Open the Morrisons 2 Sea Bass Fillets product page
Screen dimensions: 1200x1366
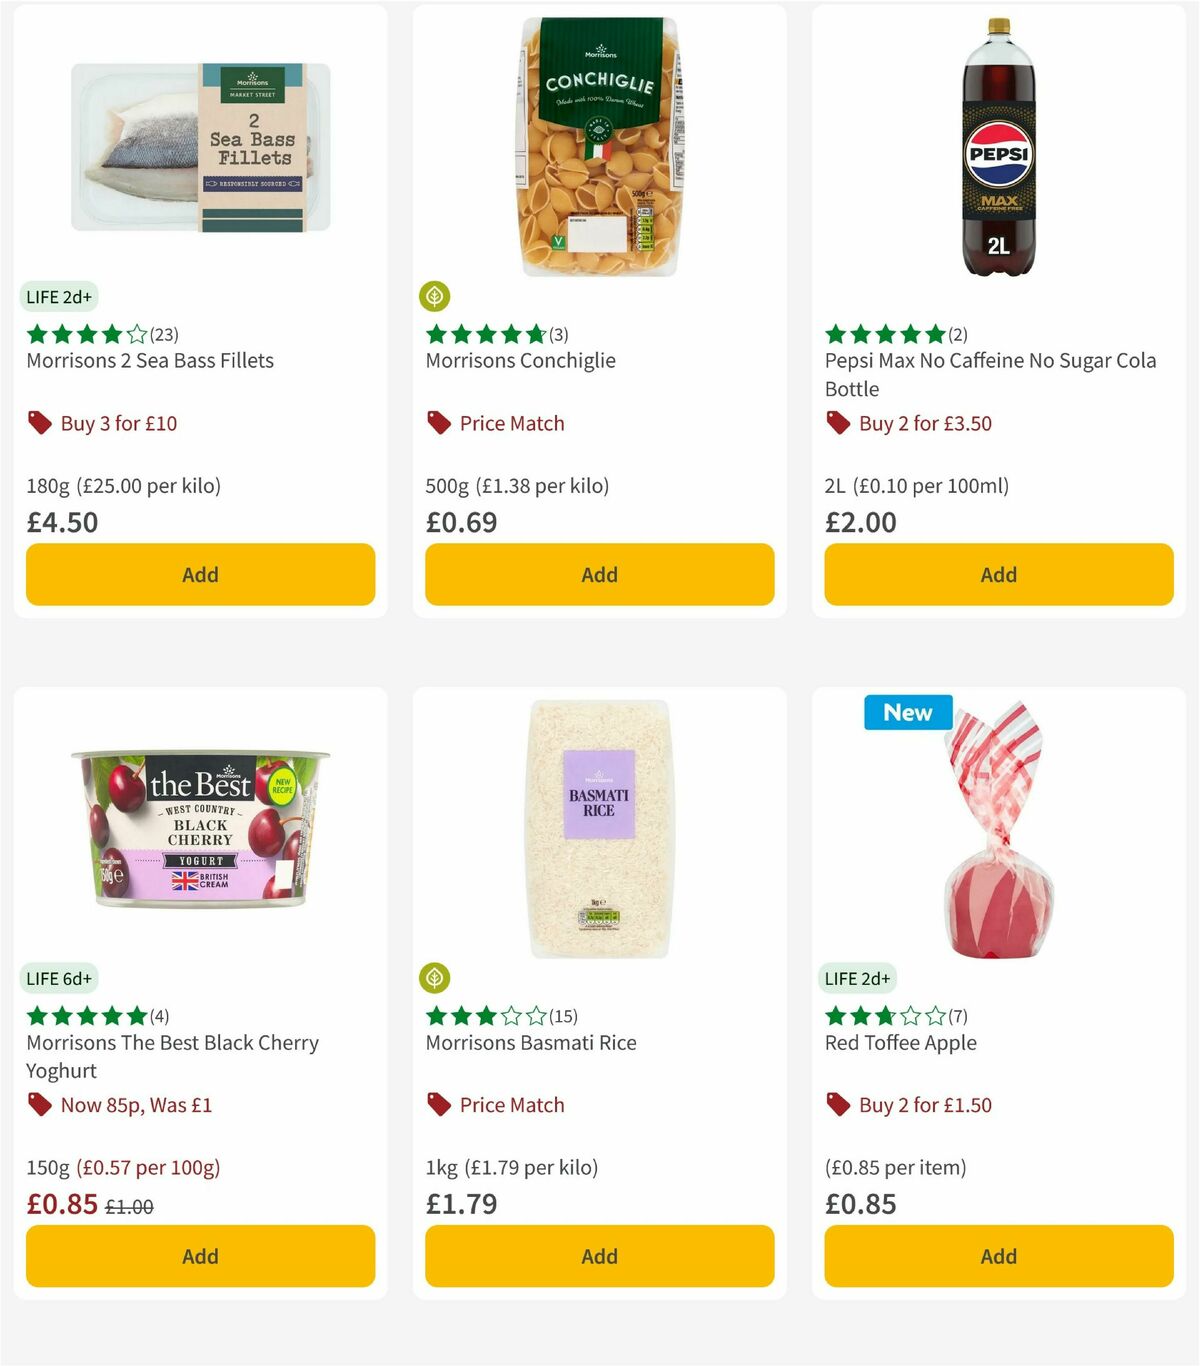148,360
